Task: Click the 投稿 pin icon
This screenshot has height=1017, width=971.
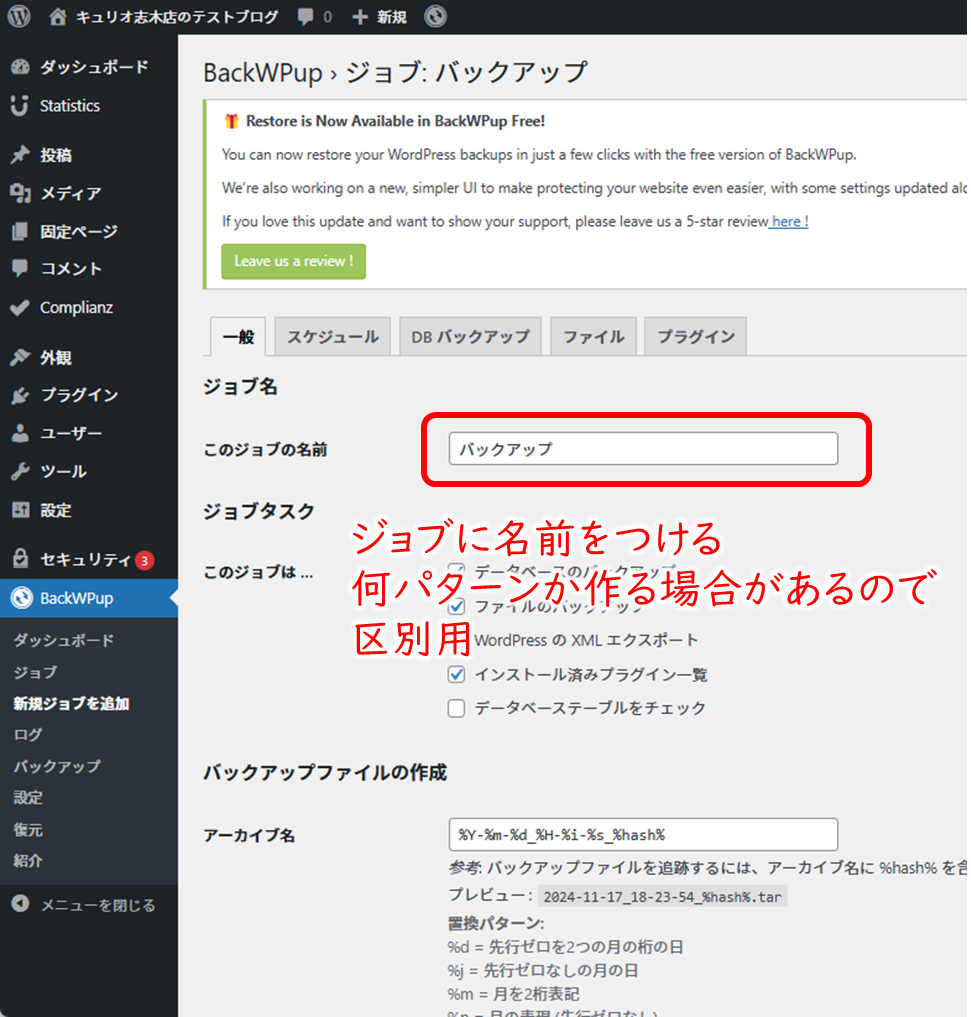Action: [21, 155]
